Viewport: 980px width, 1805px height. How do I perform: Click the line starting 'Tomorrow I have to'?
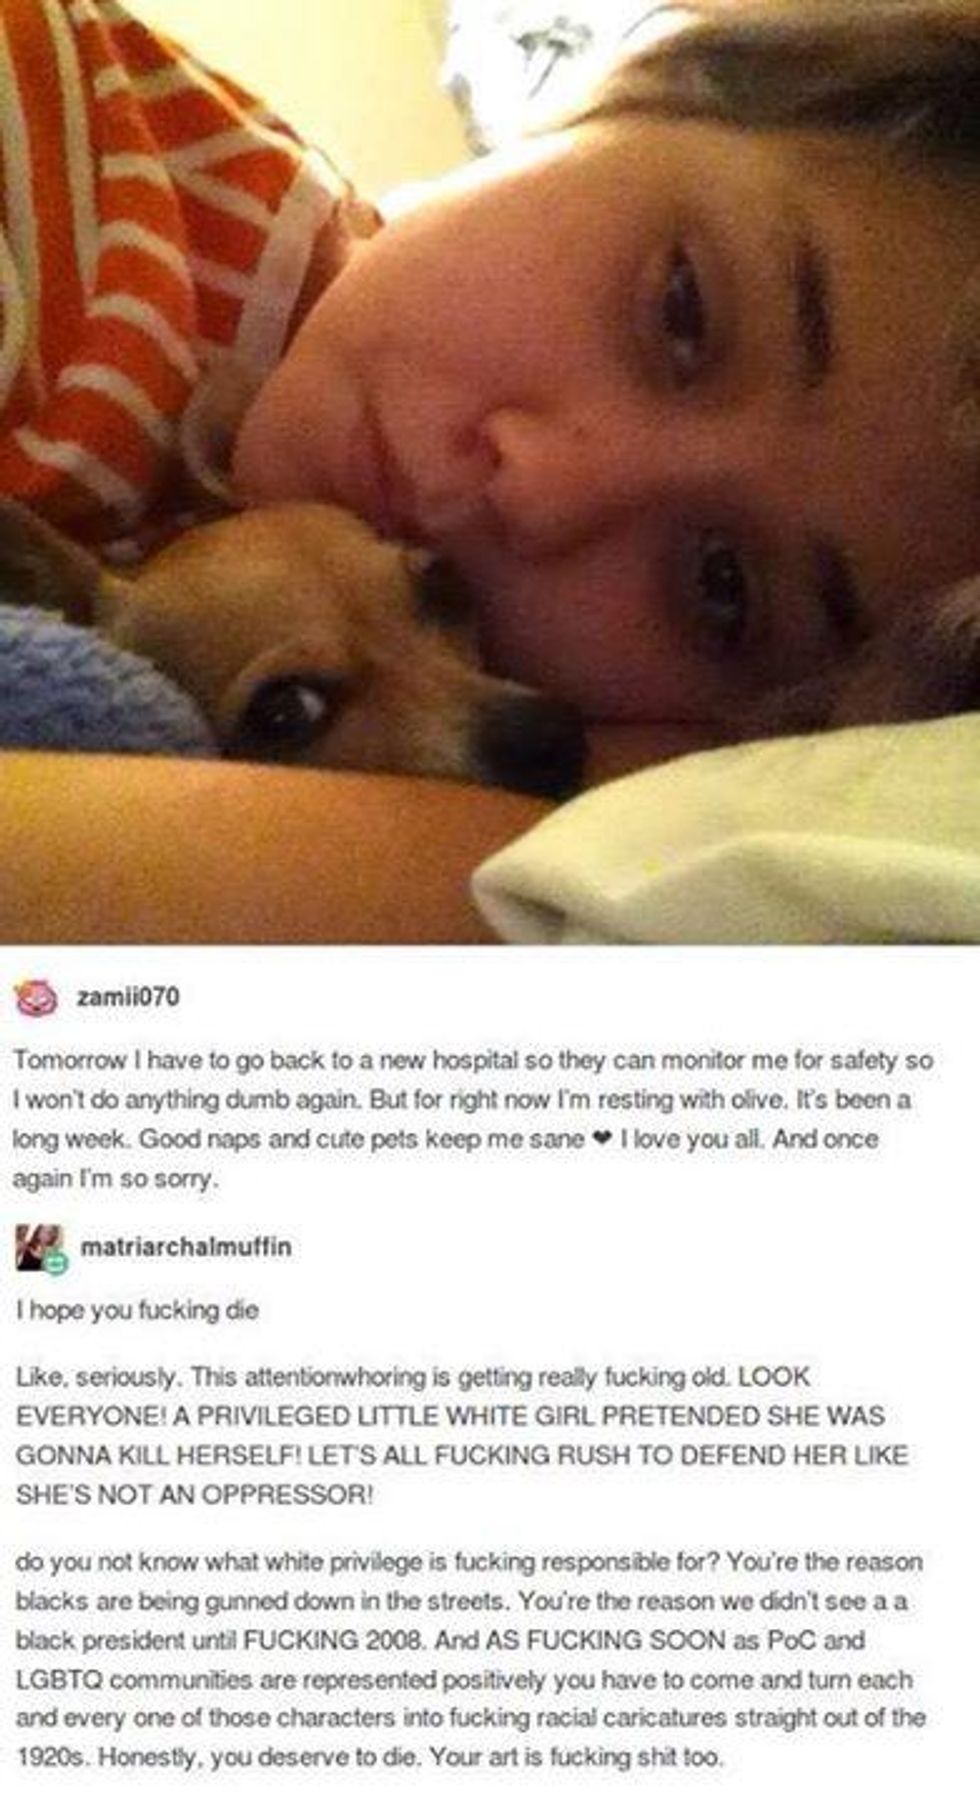474,1060
